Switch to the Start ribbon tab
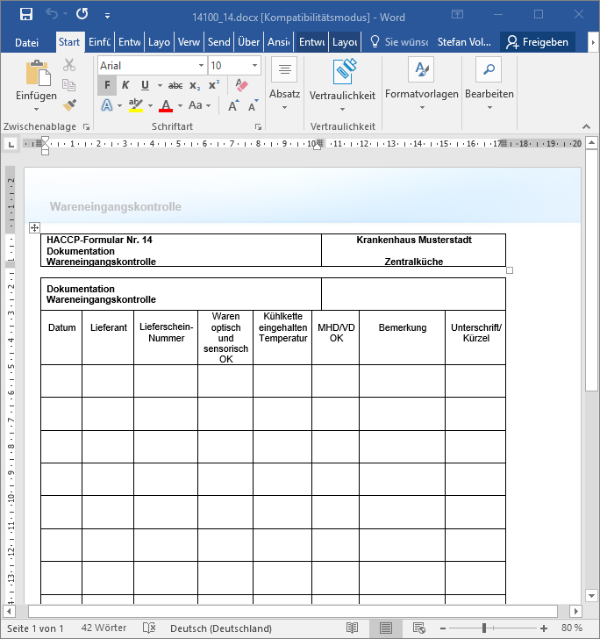The image size is (600, 639). pos(69,42)
